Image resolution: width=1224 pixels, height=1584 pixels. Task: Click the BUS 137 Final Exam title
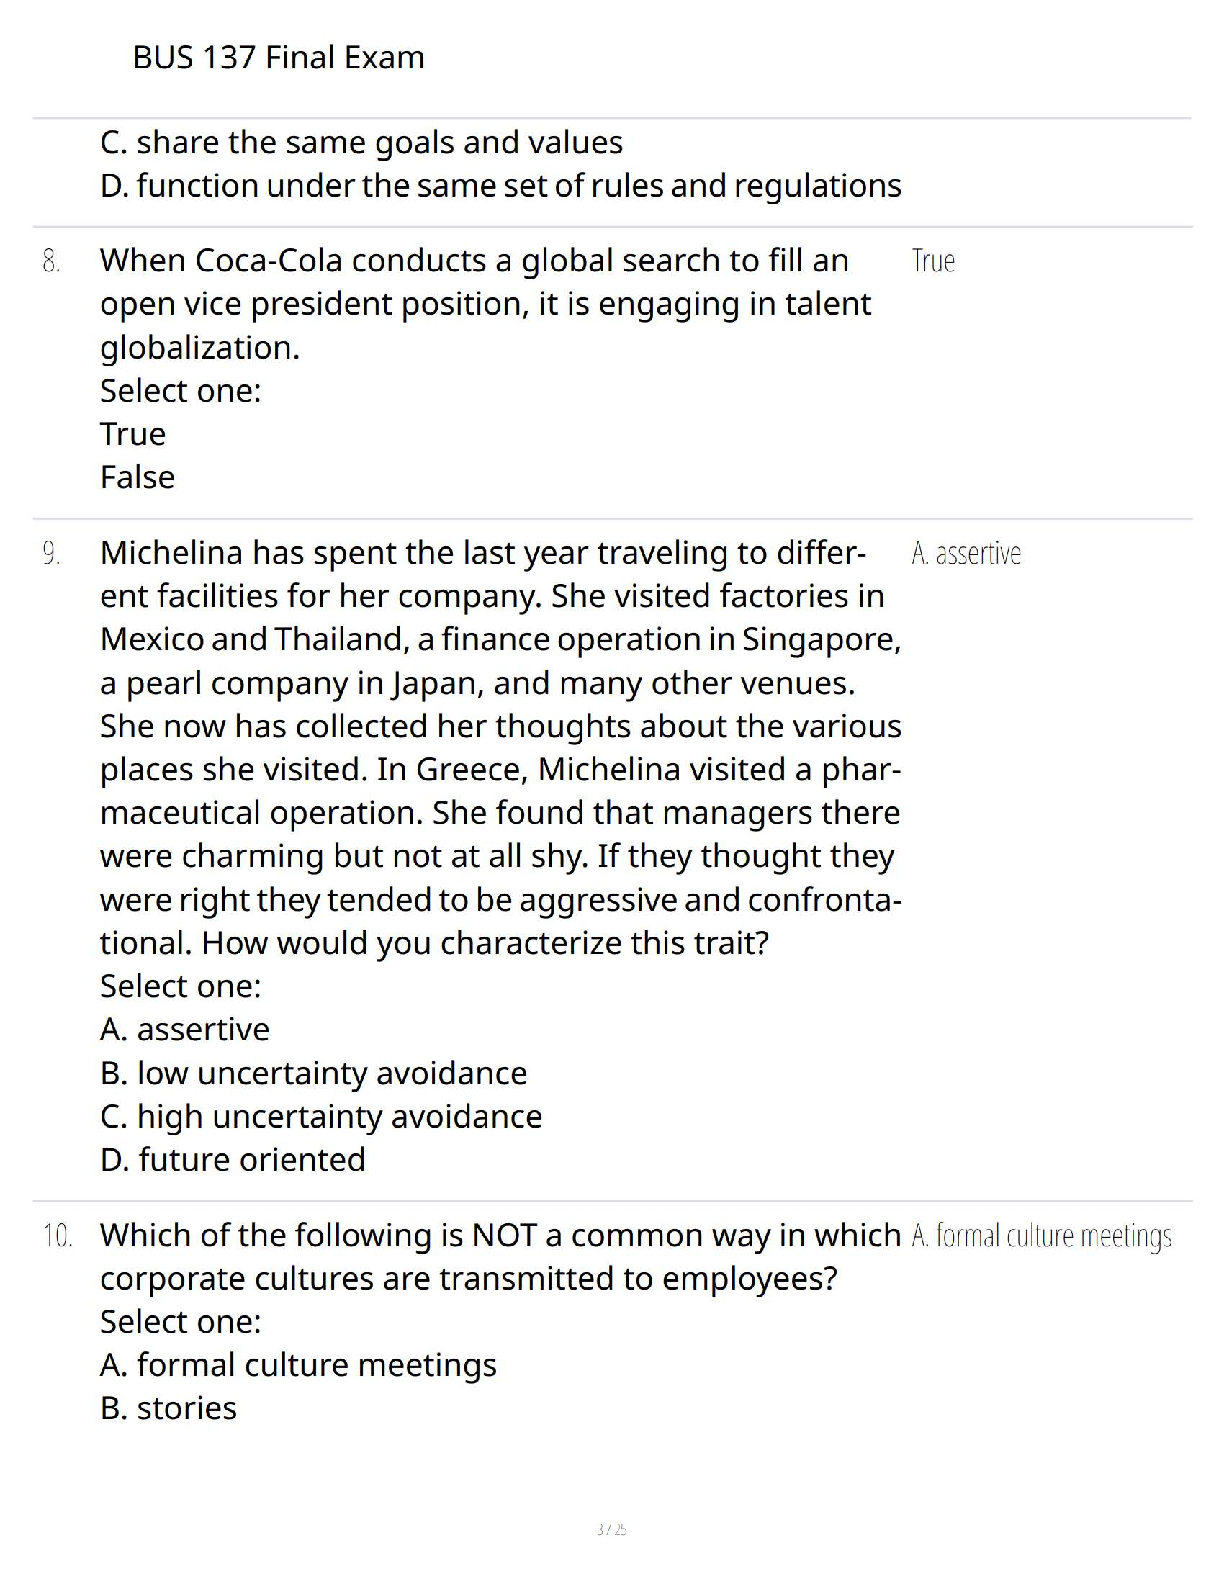click(x=278, y=57)
